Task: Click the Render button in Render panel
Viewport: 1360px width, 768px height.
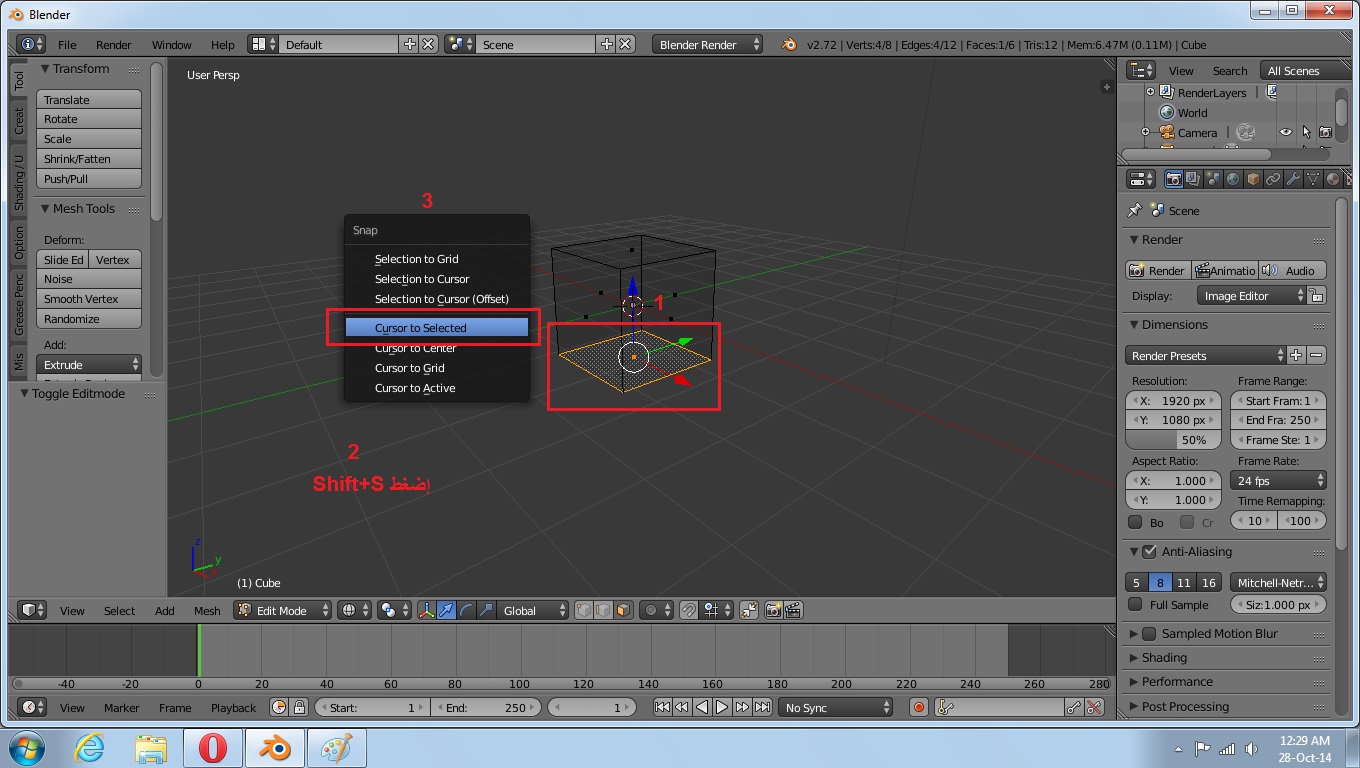Action: click(x=1157, y=270)
